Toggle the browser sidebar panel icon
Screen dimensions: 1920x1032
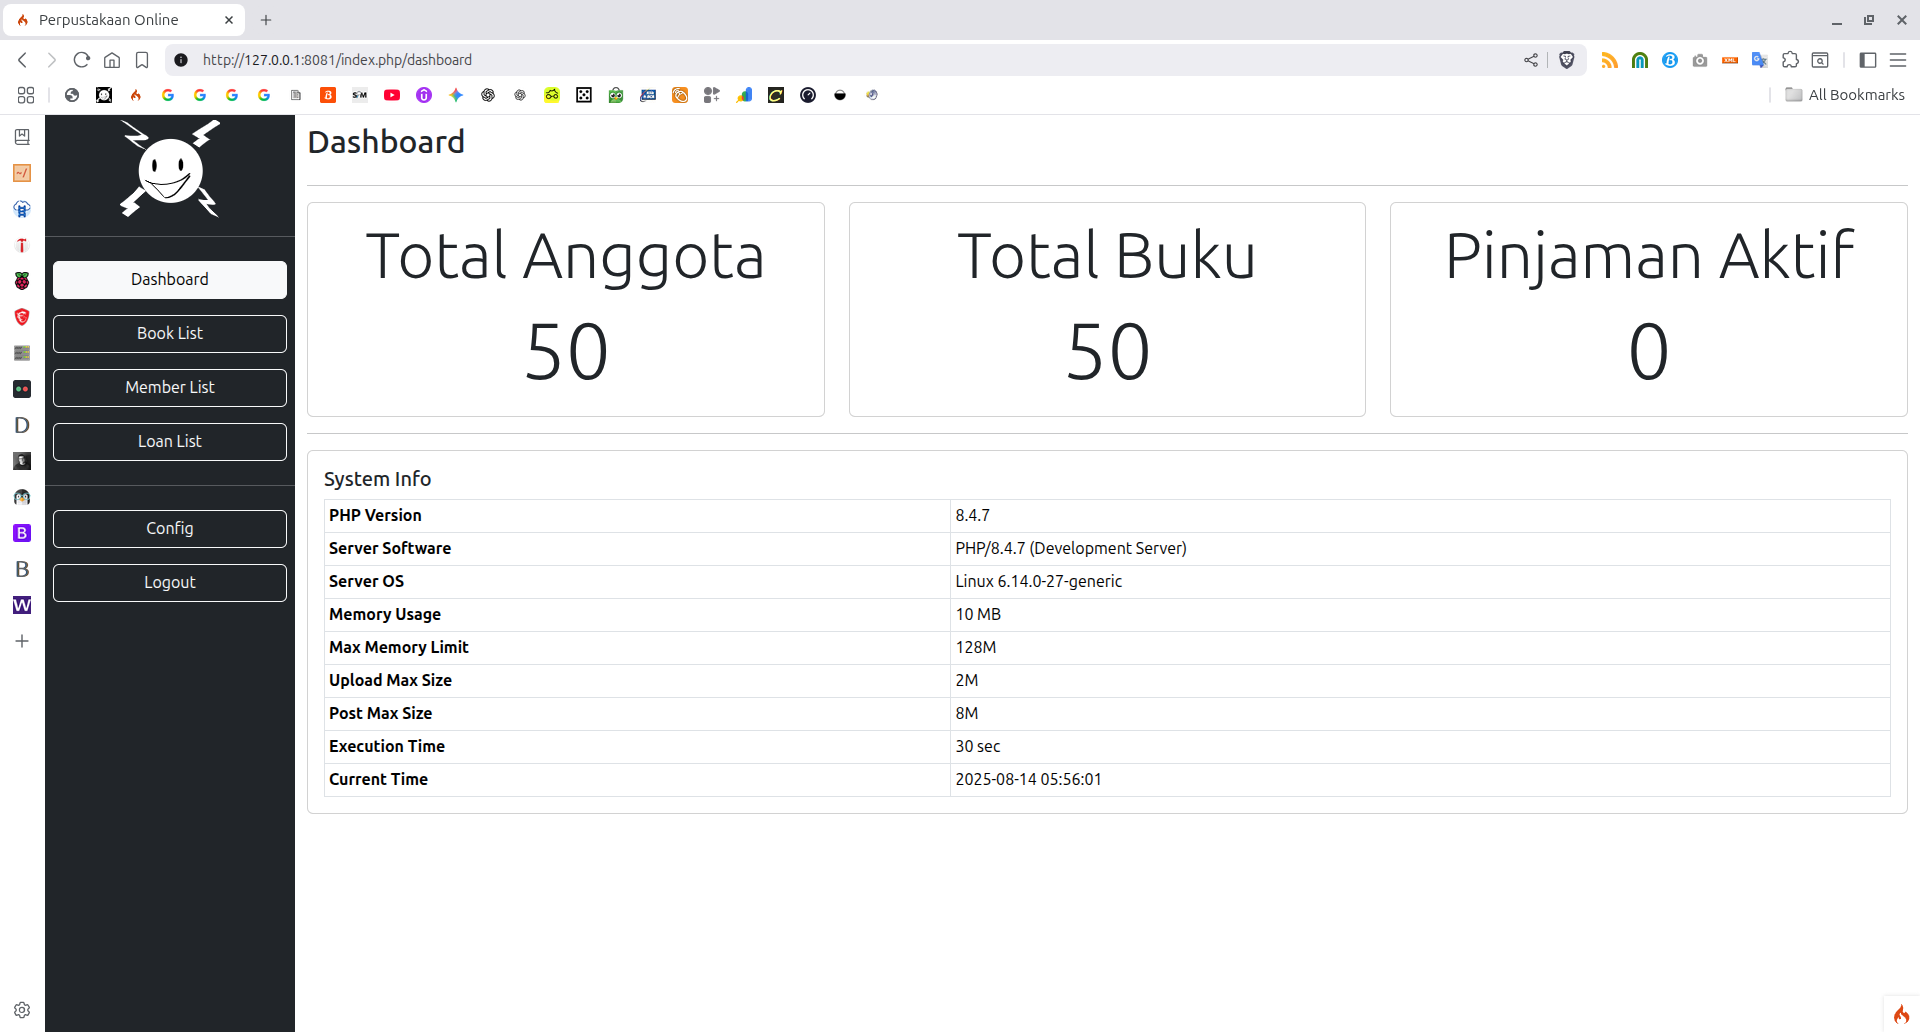(1867, 60)
